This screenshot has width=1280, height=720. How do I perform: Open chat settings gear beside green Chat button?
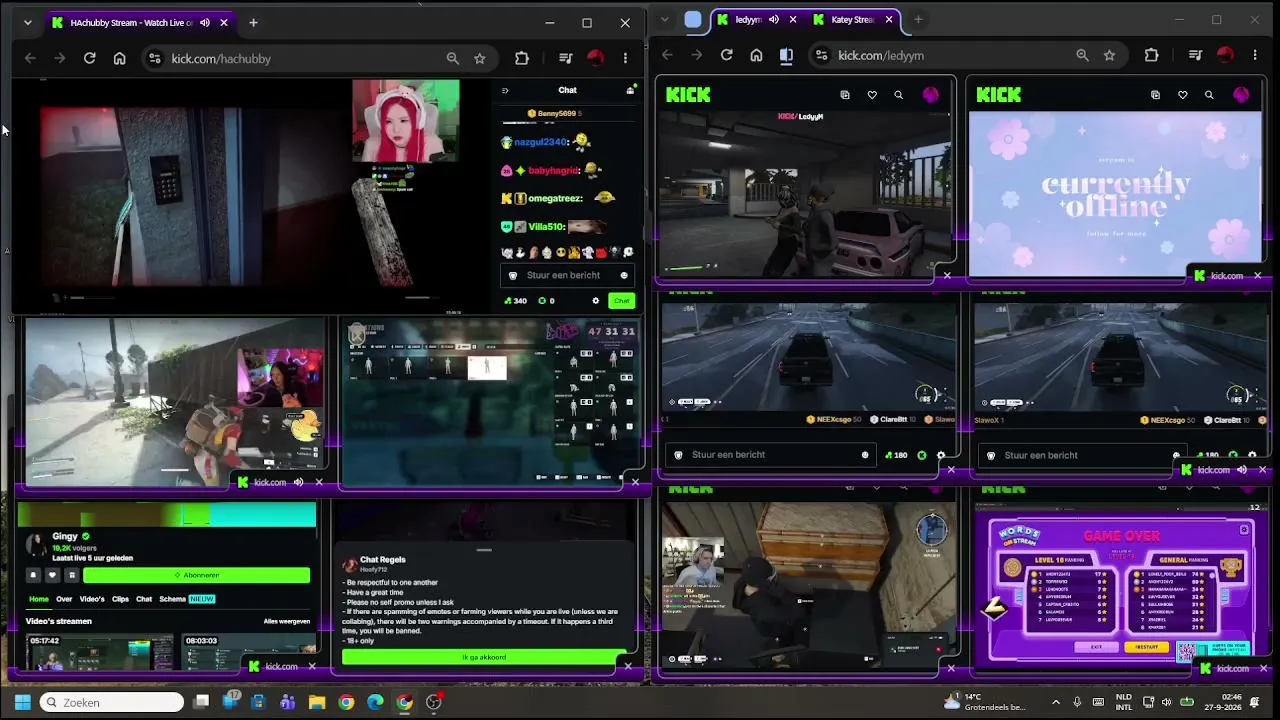tap(596, 300)
